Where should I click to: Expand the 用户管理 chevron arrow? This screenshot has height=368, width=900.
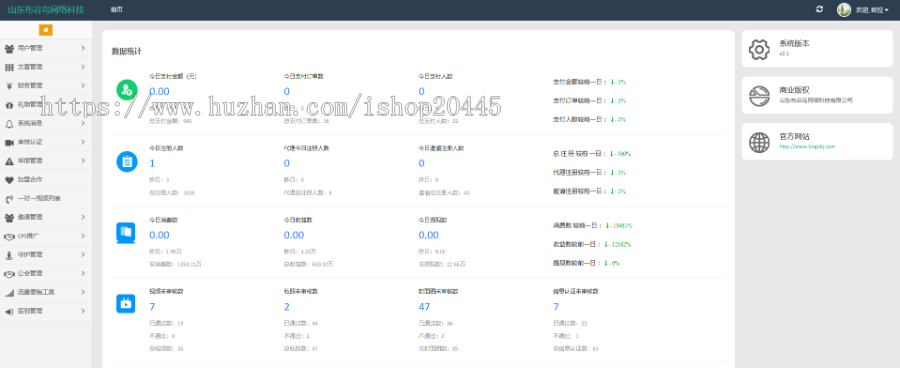point(83,48)
